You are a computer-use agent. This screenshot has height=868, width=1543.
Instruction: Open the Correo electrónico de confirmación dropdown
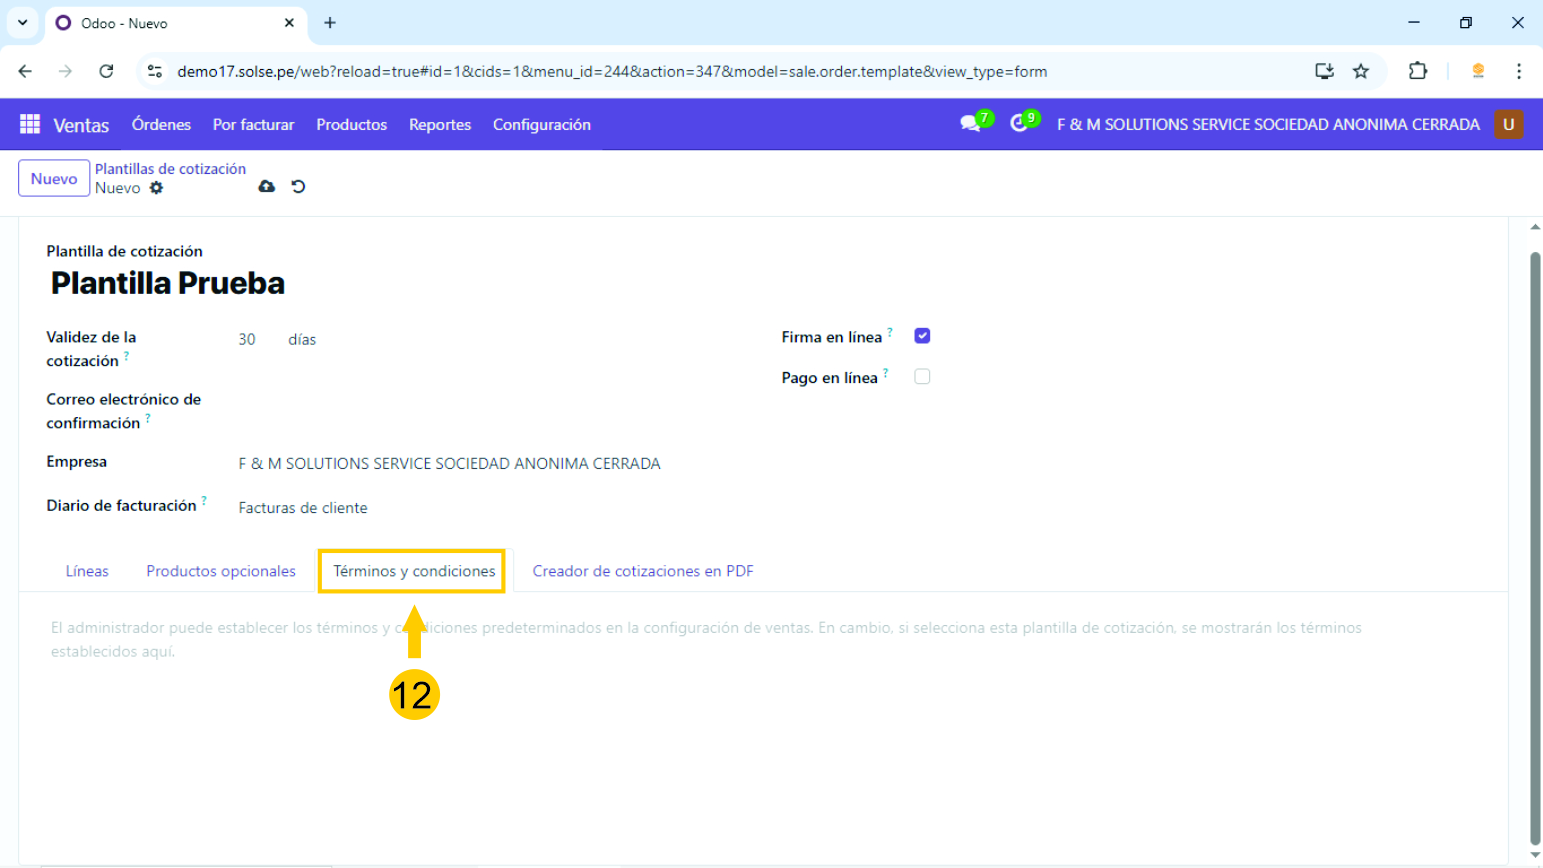click(450, 411)
